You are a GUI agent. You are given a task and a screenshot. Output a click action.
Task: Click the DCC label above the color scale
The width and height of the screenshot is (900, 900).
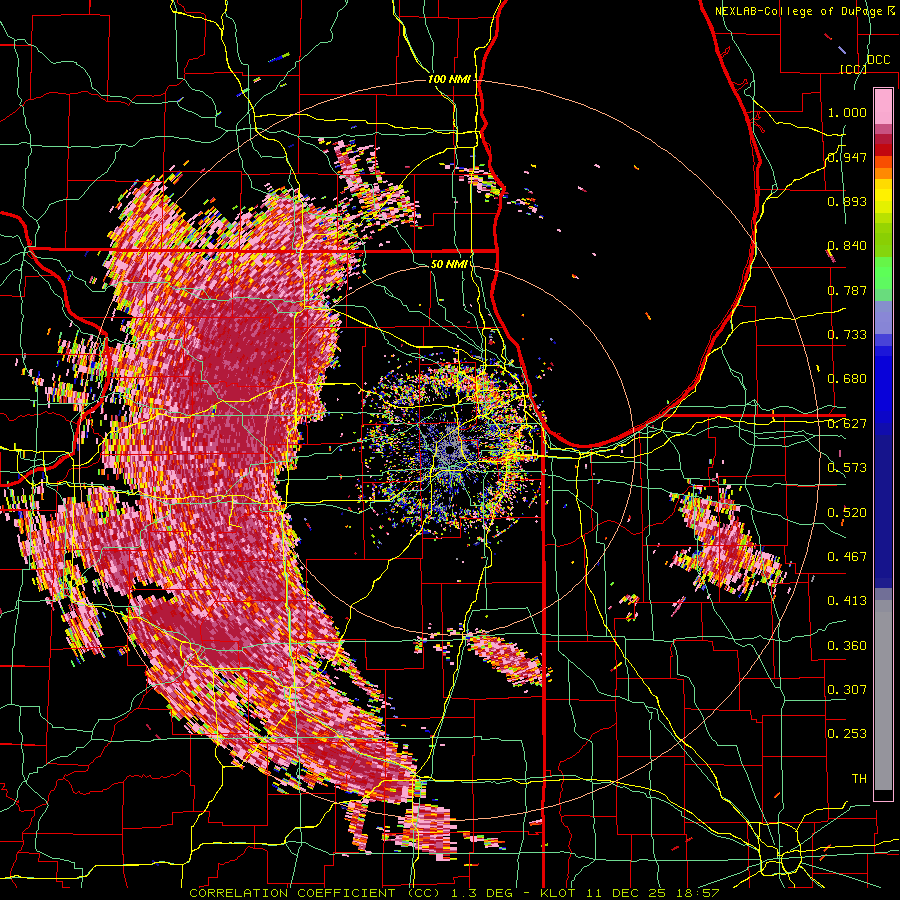coord(878,60)
